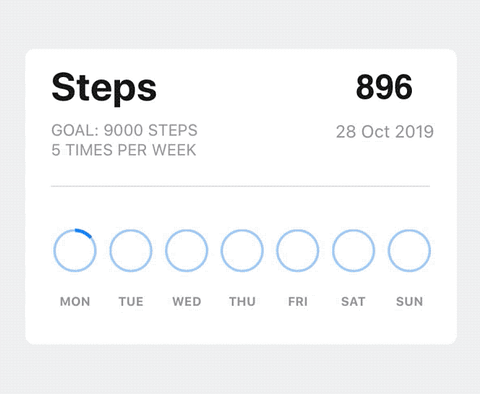Tap the 896 step count
Screen dimensions: 480x394
click(384, 87)
